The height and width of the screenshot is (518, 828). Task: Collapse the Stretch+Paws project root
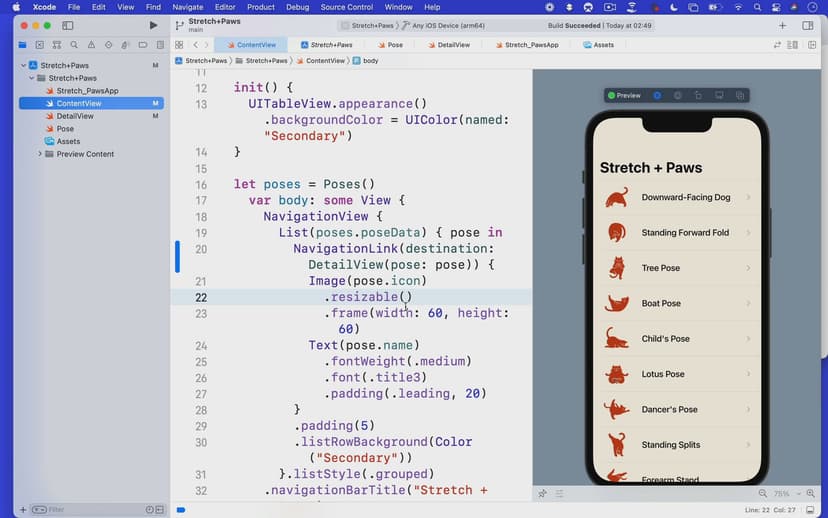(x=22, y=65)
